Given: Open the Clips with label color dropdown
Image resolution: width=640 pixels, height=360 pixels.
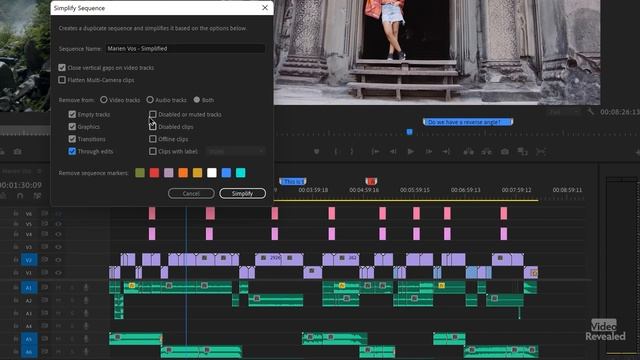Looking at the screenshot, I should click(x=236, y=151).
